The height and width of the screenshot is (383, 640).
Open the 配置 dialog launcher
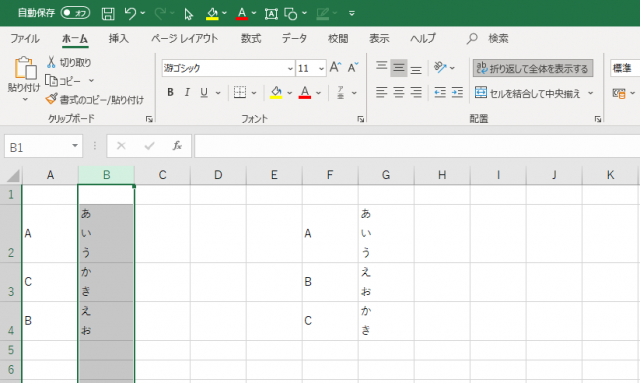pyautogui.click(x=598, y=119)
